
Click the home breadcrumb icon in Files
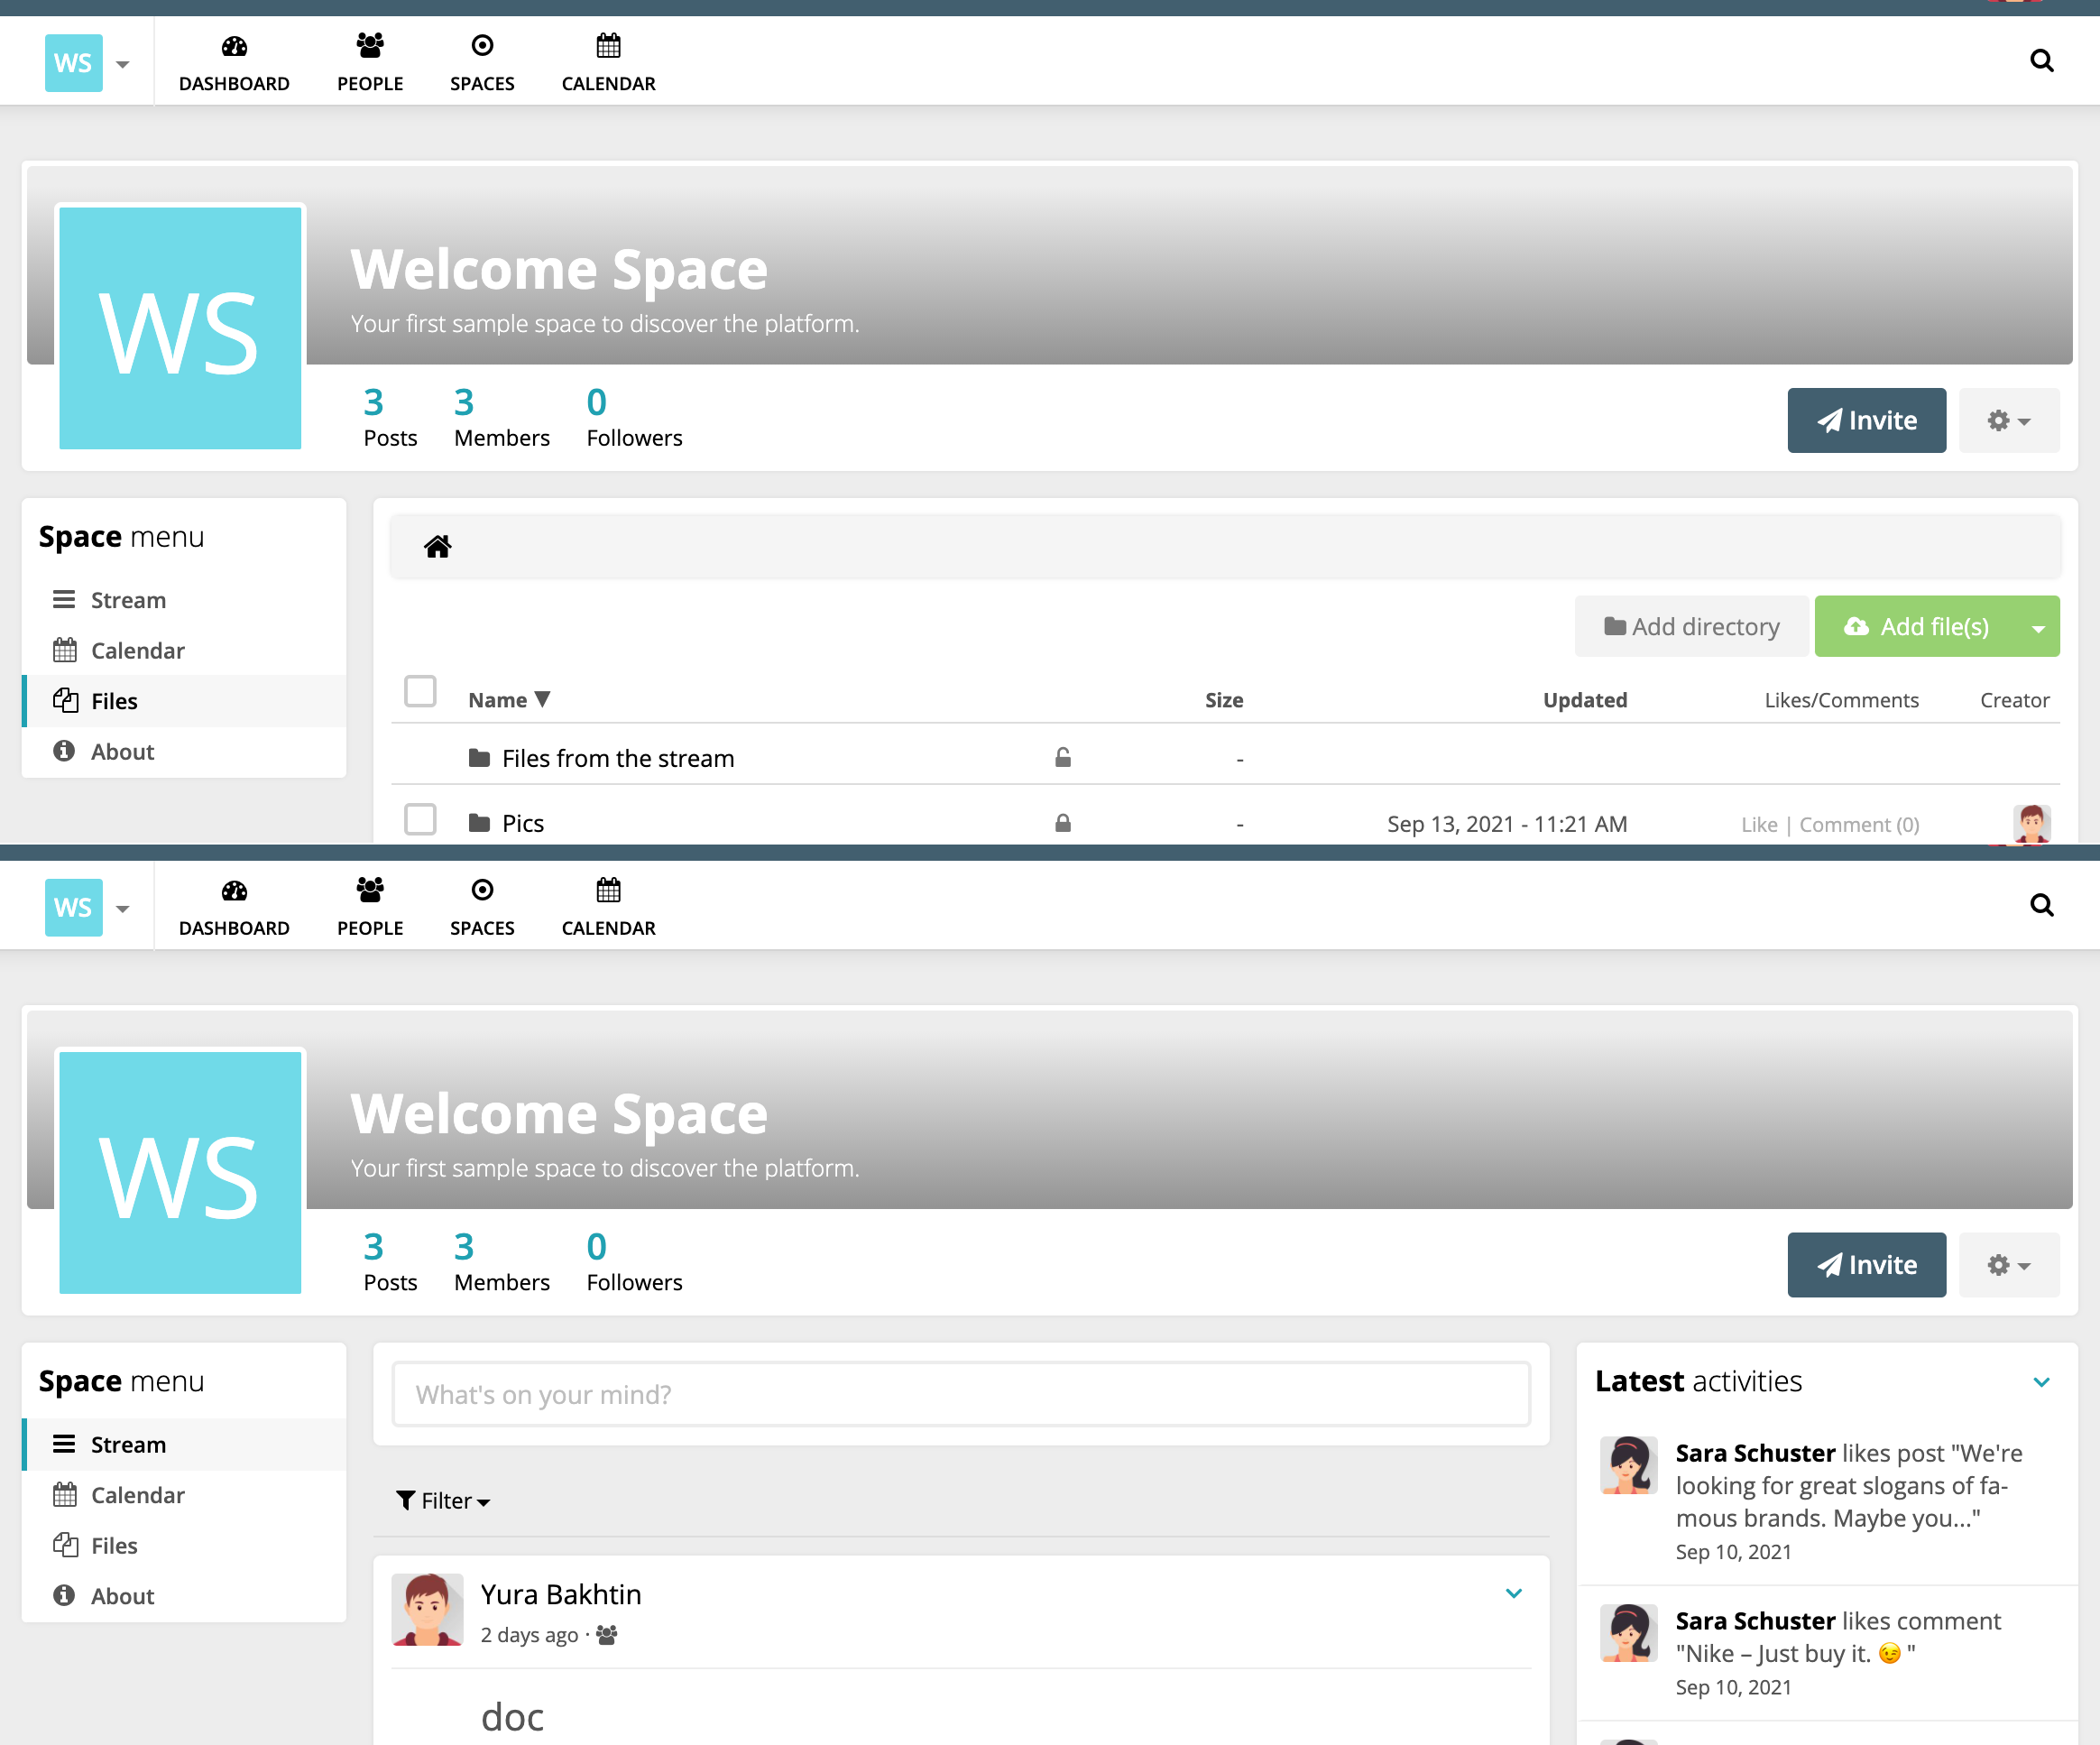(437, 546)
